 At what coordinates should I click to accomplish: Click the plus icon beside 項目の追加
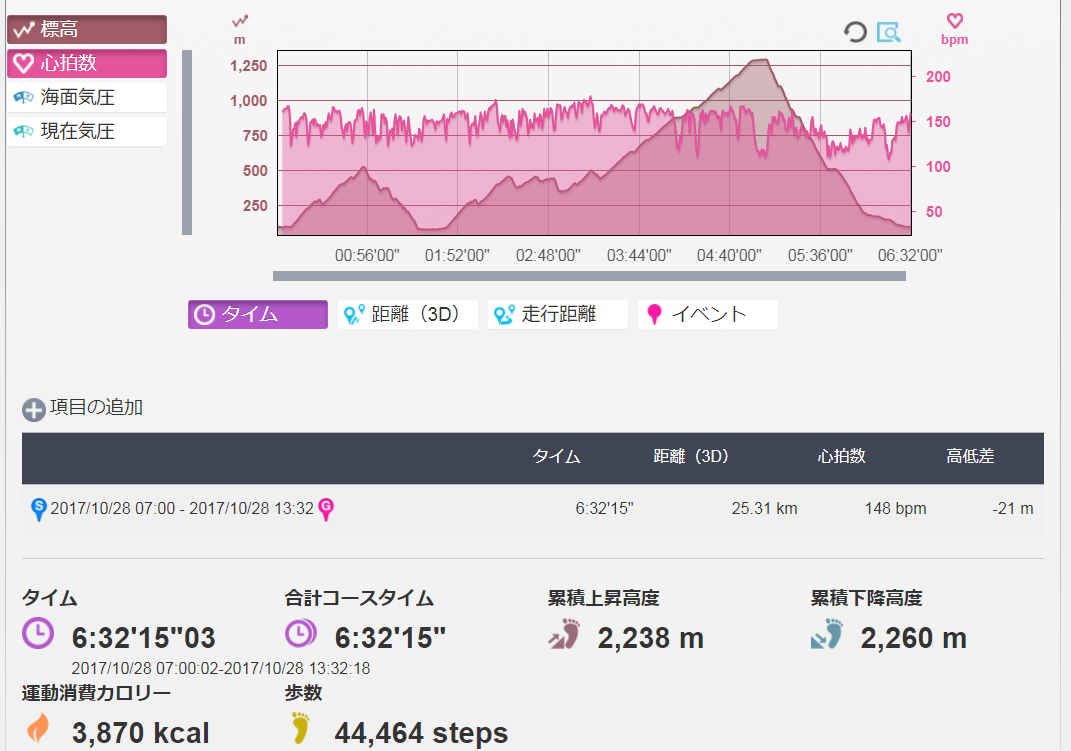click(x=34, y=409)
